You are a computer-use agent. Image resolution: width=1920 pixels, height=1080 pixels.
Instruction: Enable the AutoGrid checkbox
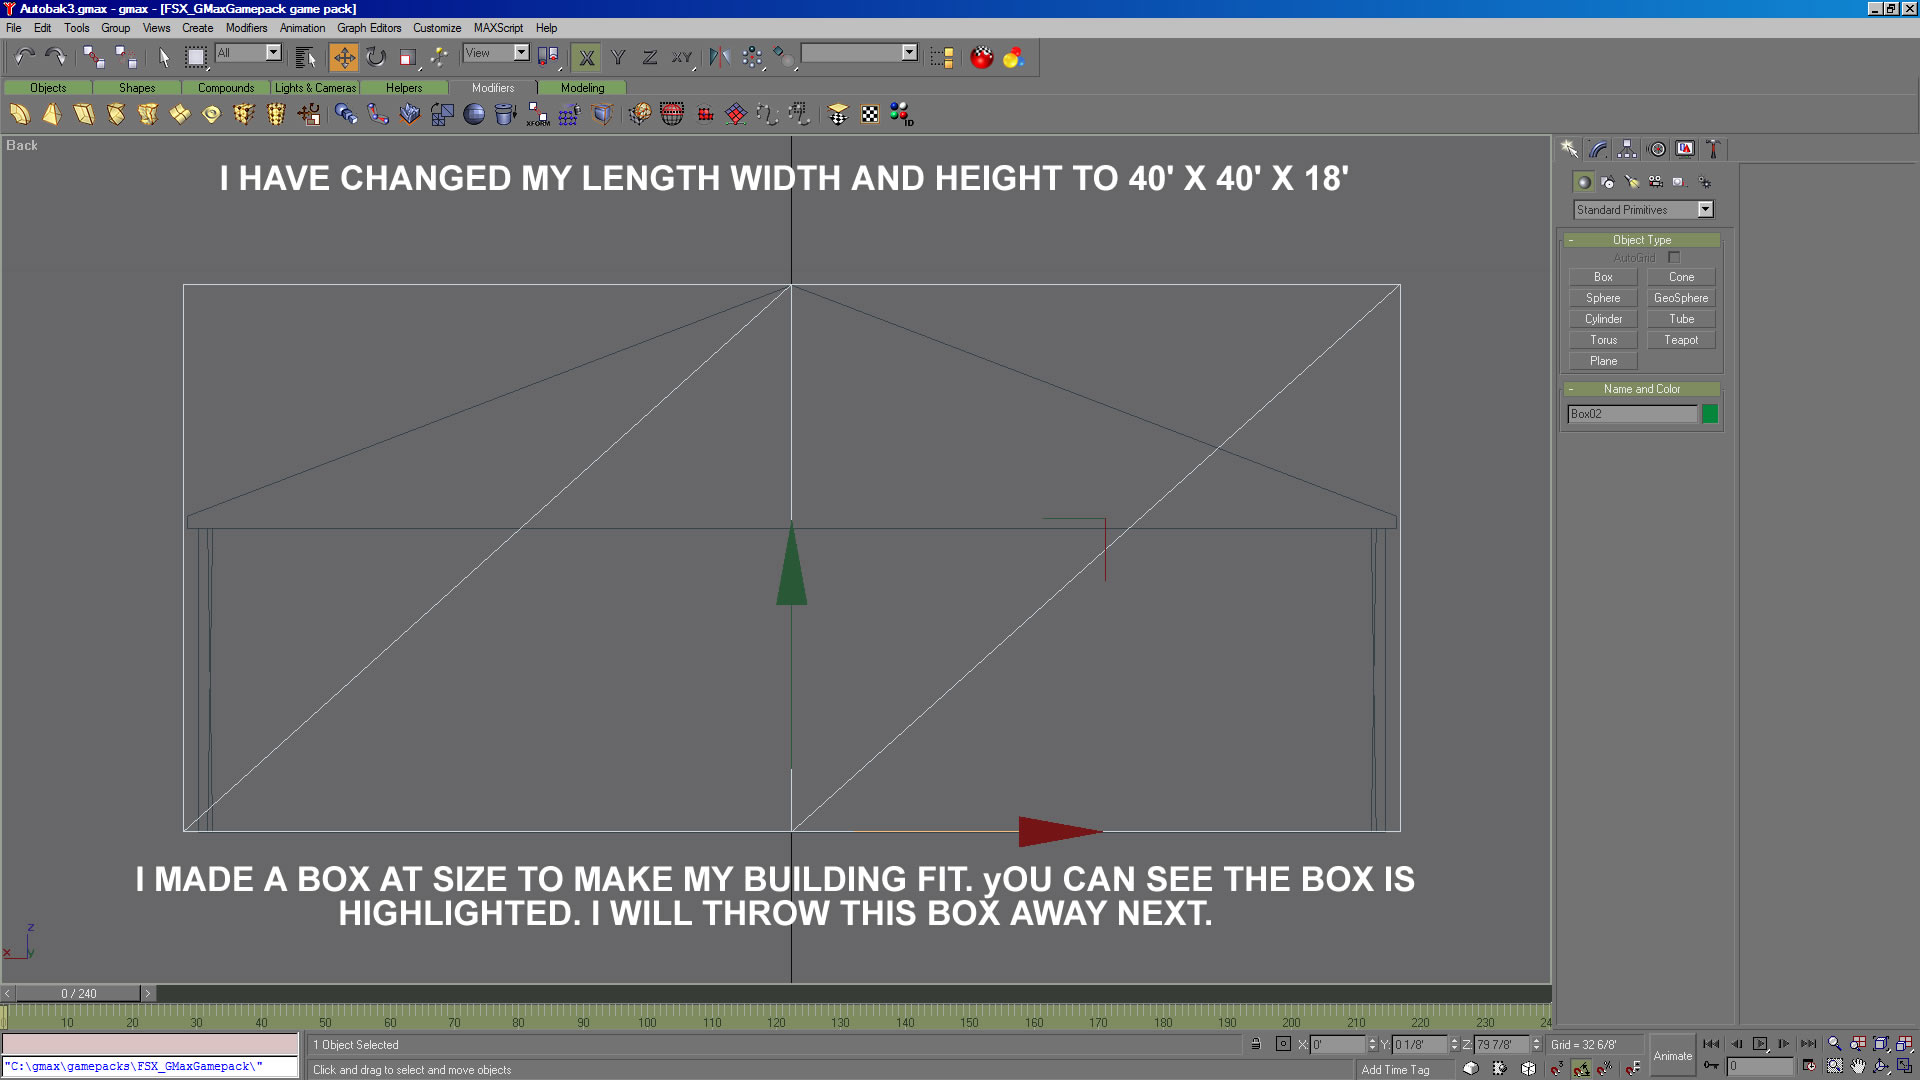coord(1674,258)
